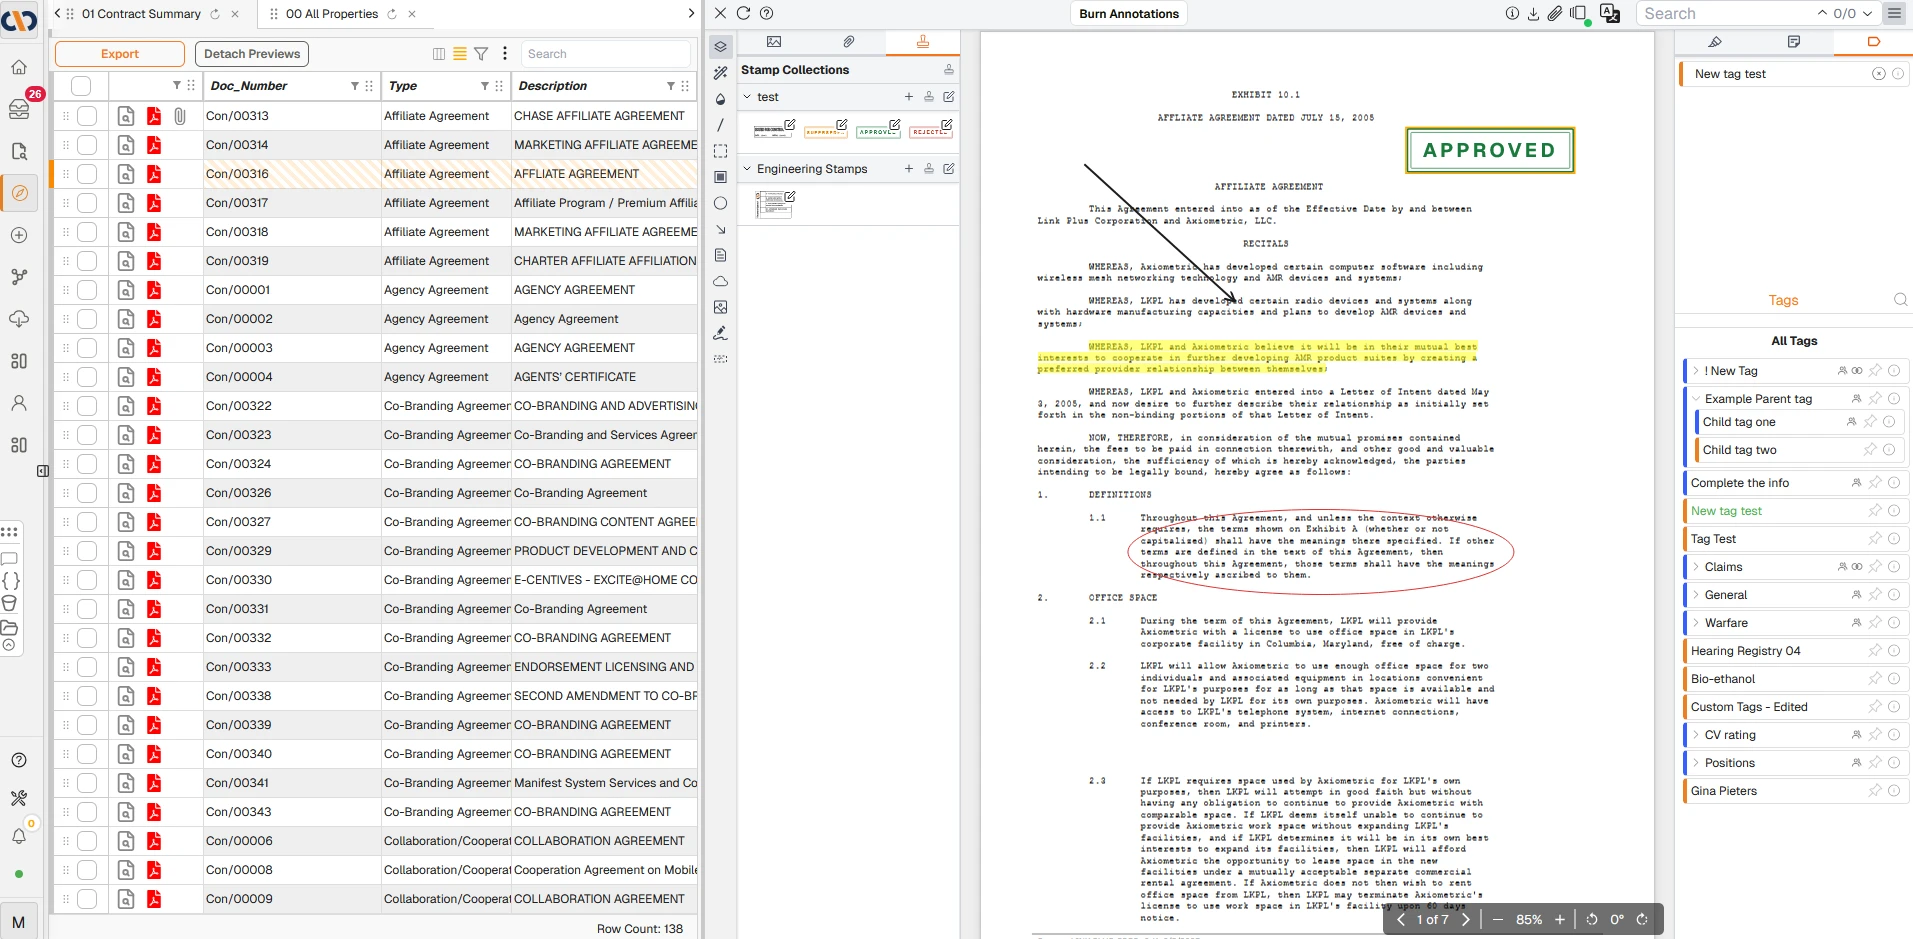
Task: Switch to 00 All Properties tab
Action: point(332,14)
